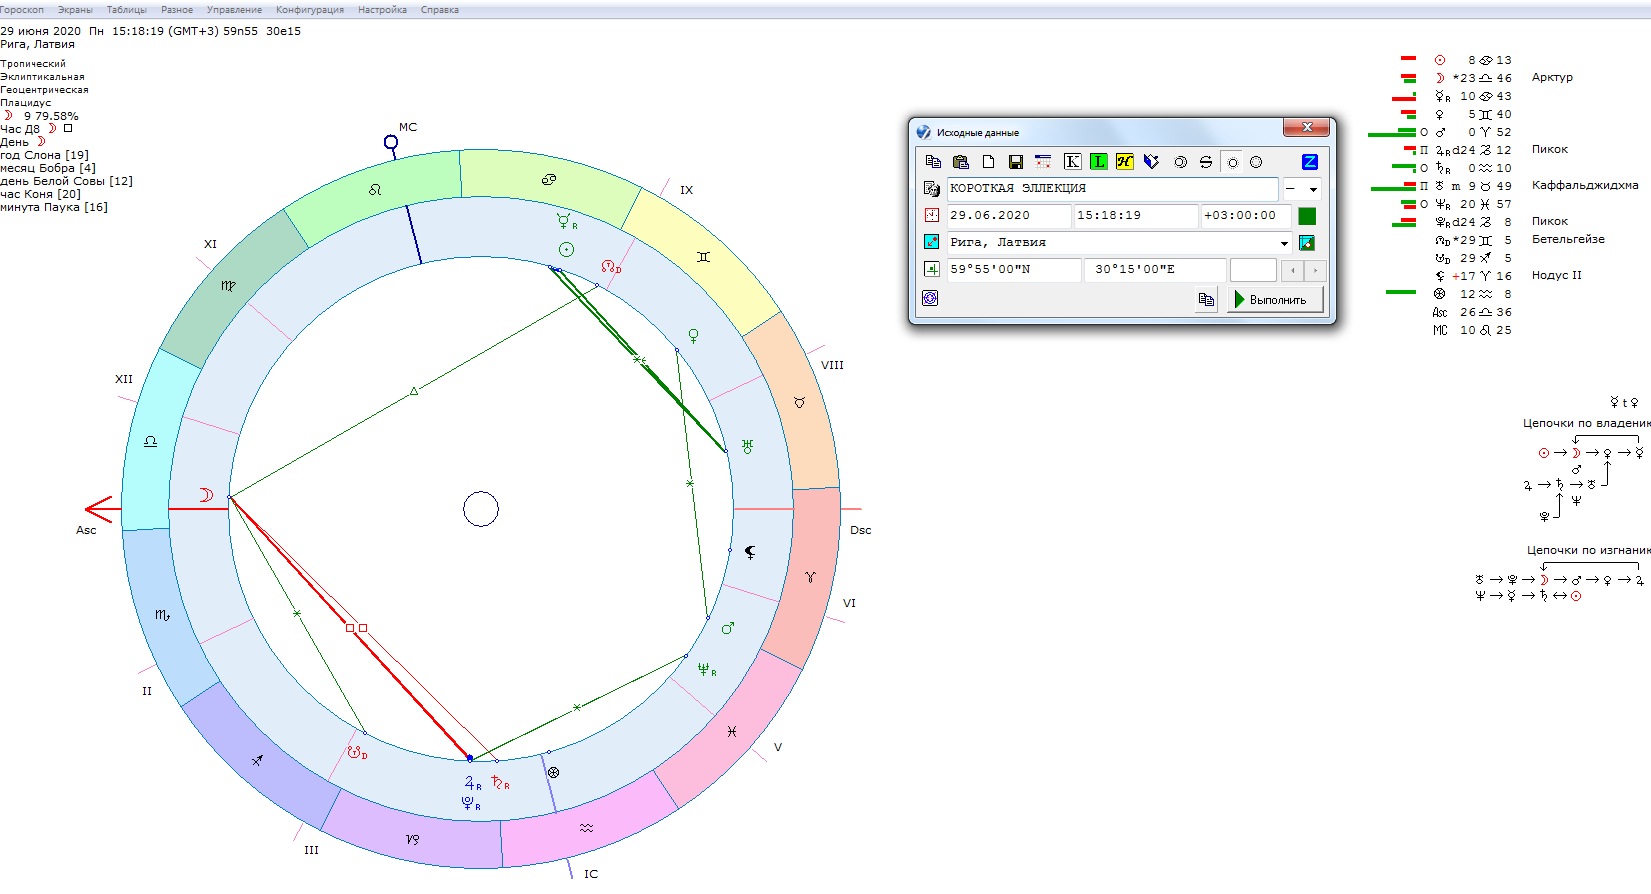Click the time field 15:18:19
This screenshot has width=1651, height=894.
[x=1136, y=216]
